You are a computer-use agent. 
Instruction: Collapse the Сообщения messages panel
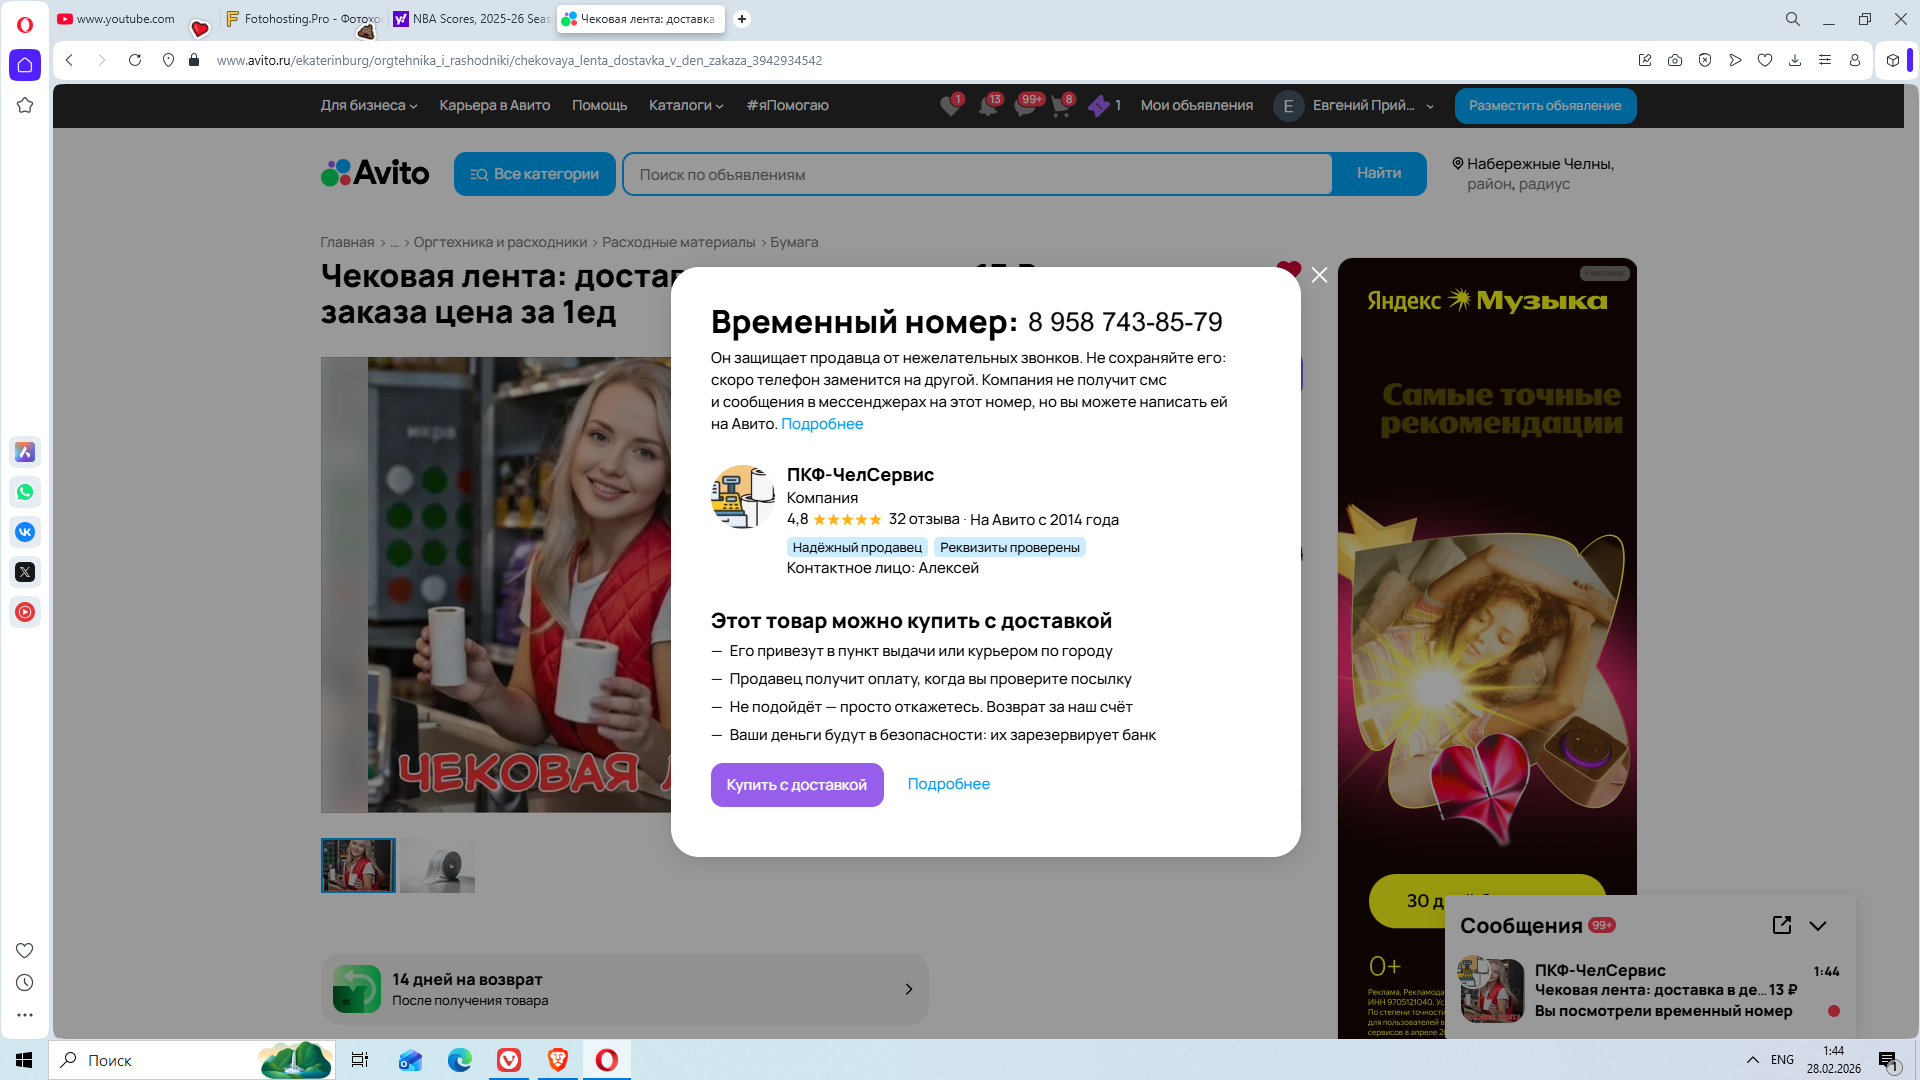click(1818, 926)
